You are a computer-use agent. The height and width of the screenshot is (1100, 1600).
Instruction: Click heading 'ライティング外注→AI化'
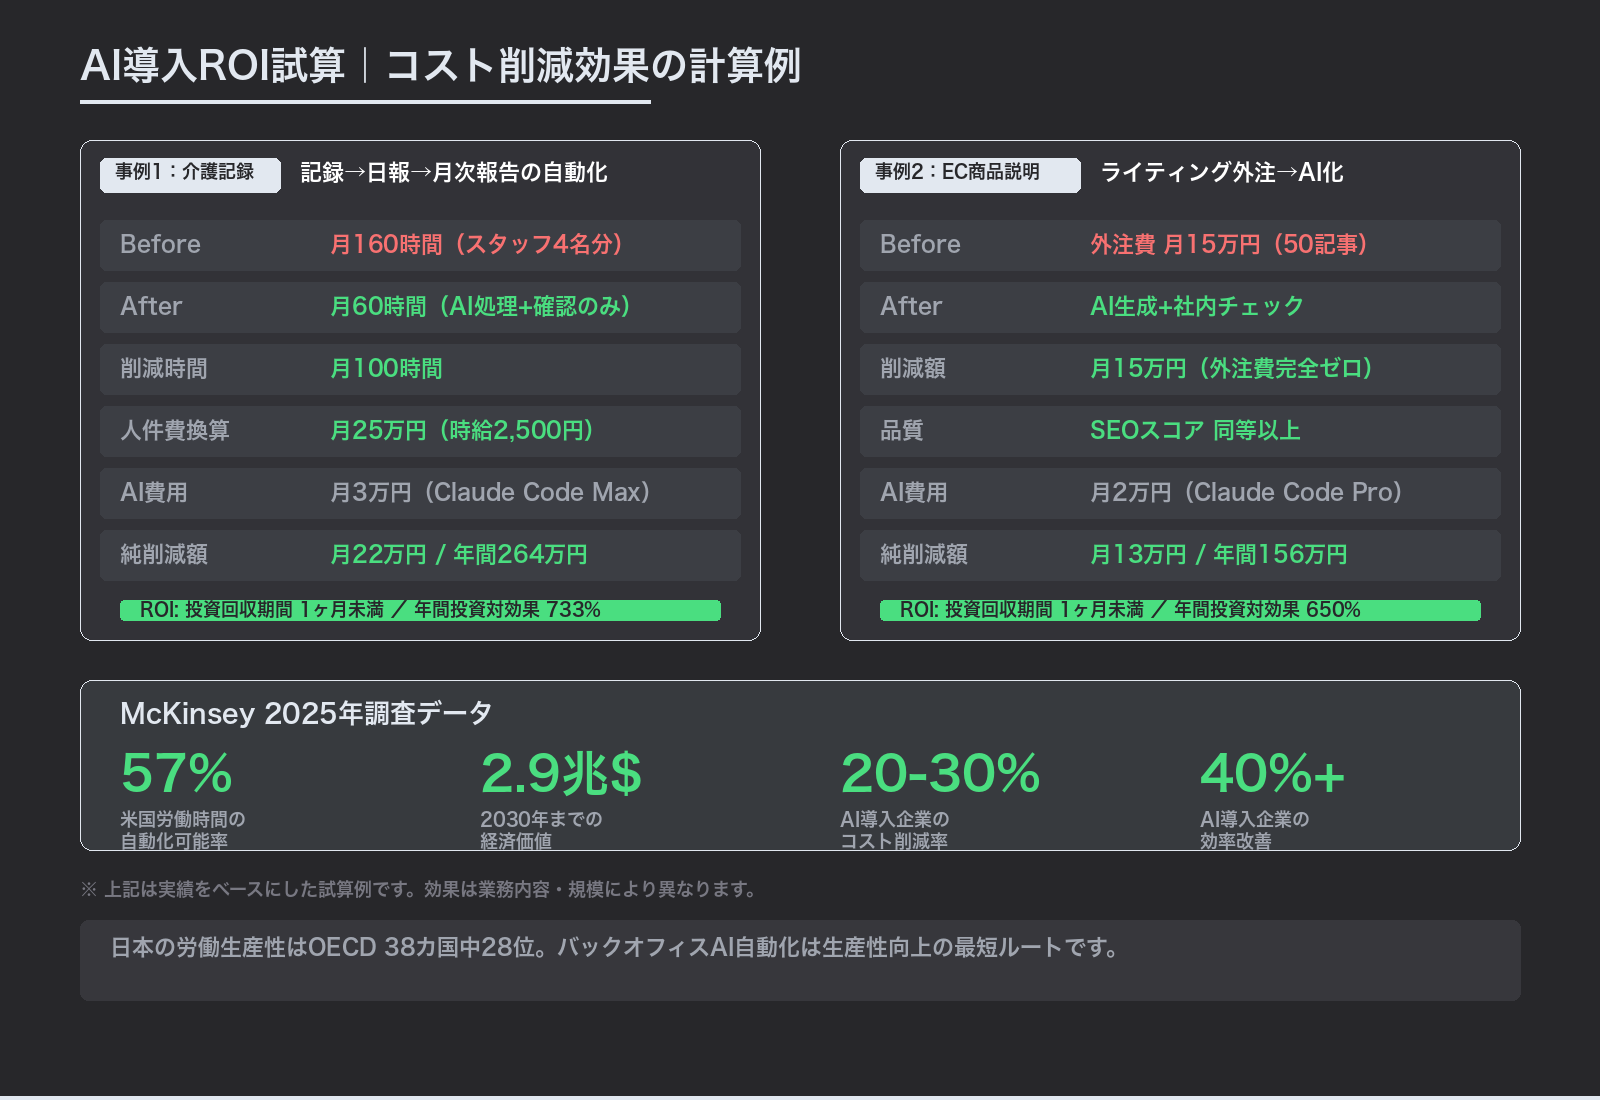click(1222, 173)
